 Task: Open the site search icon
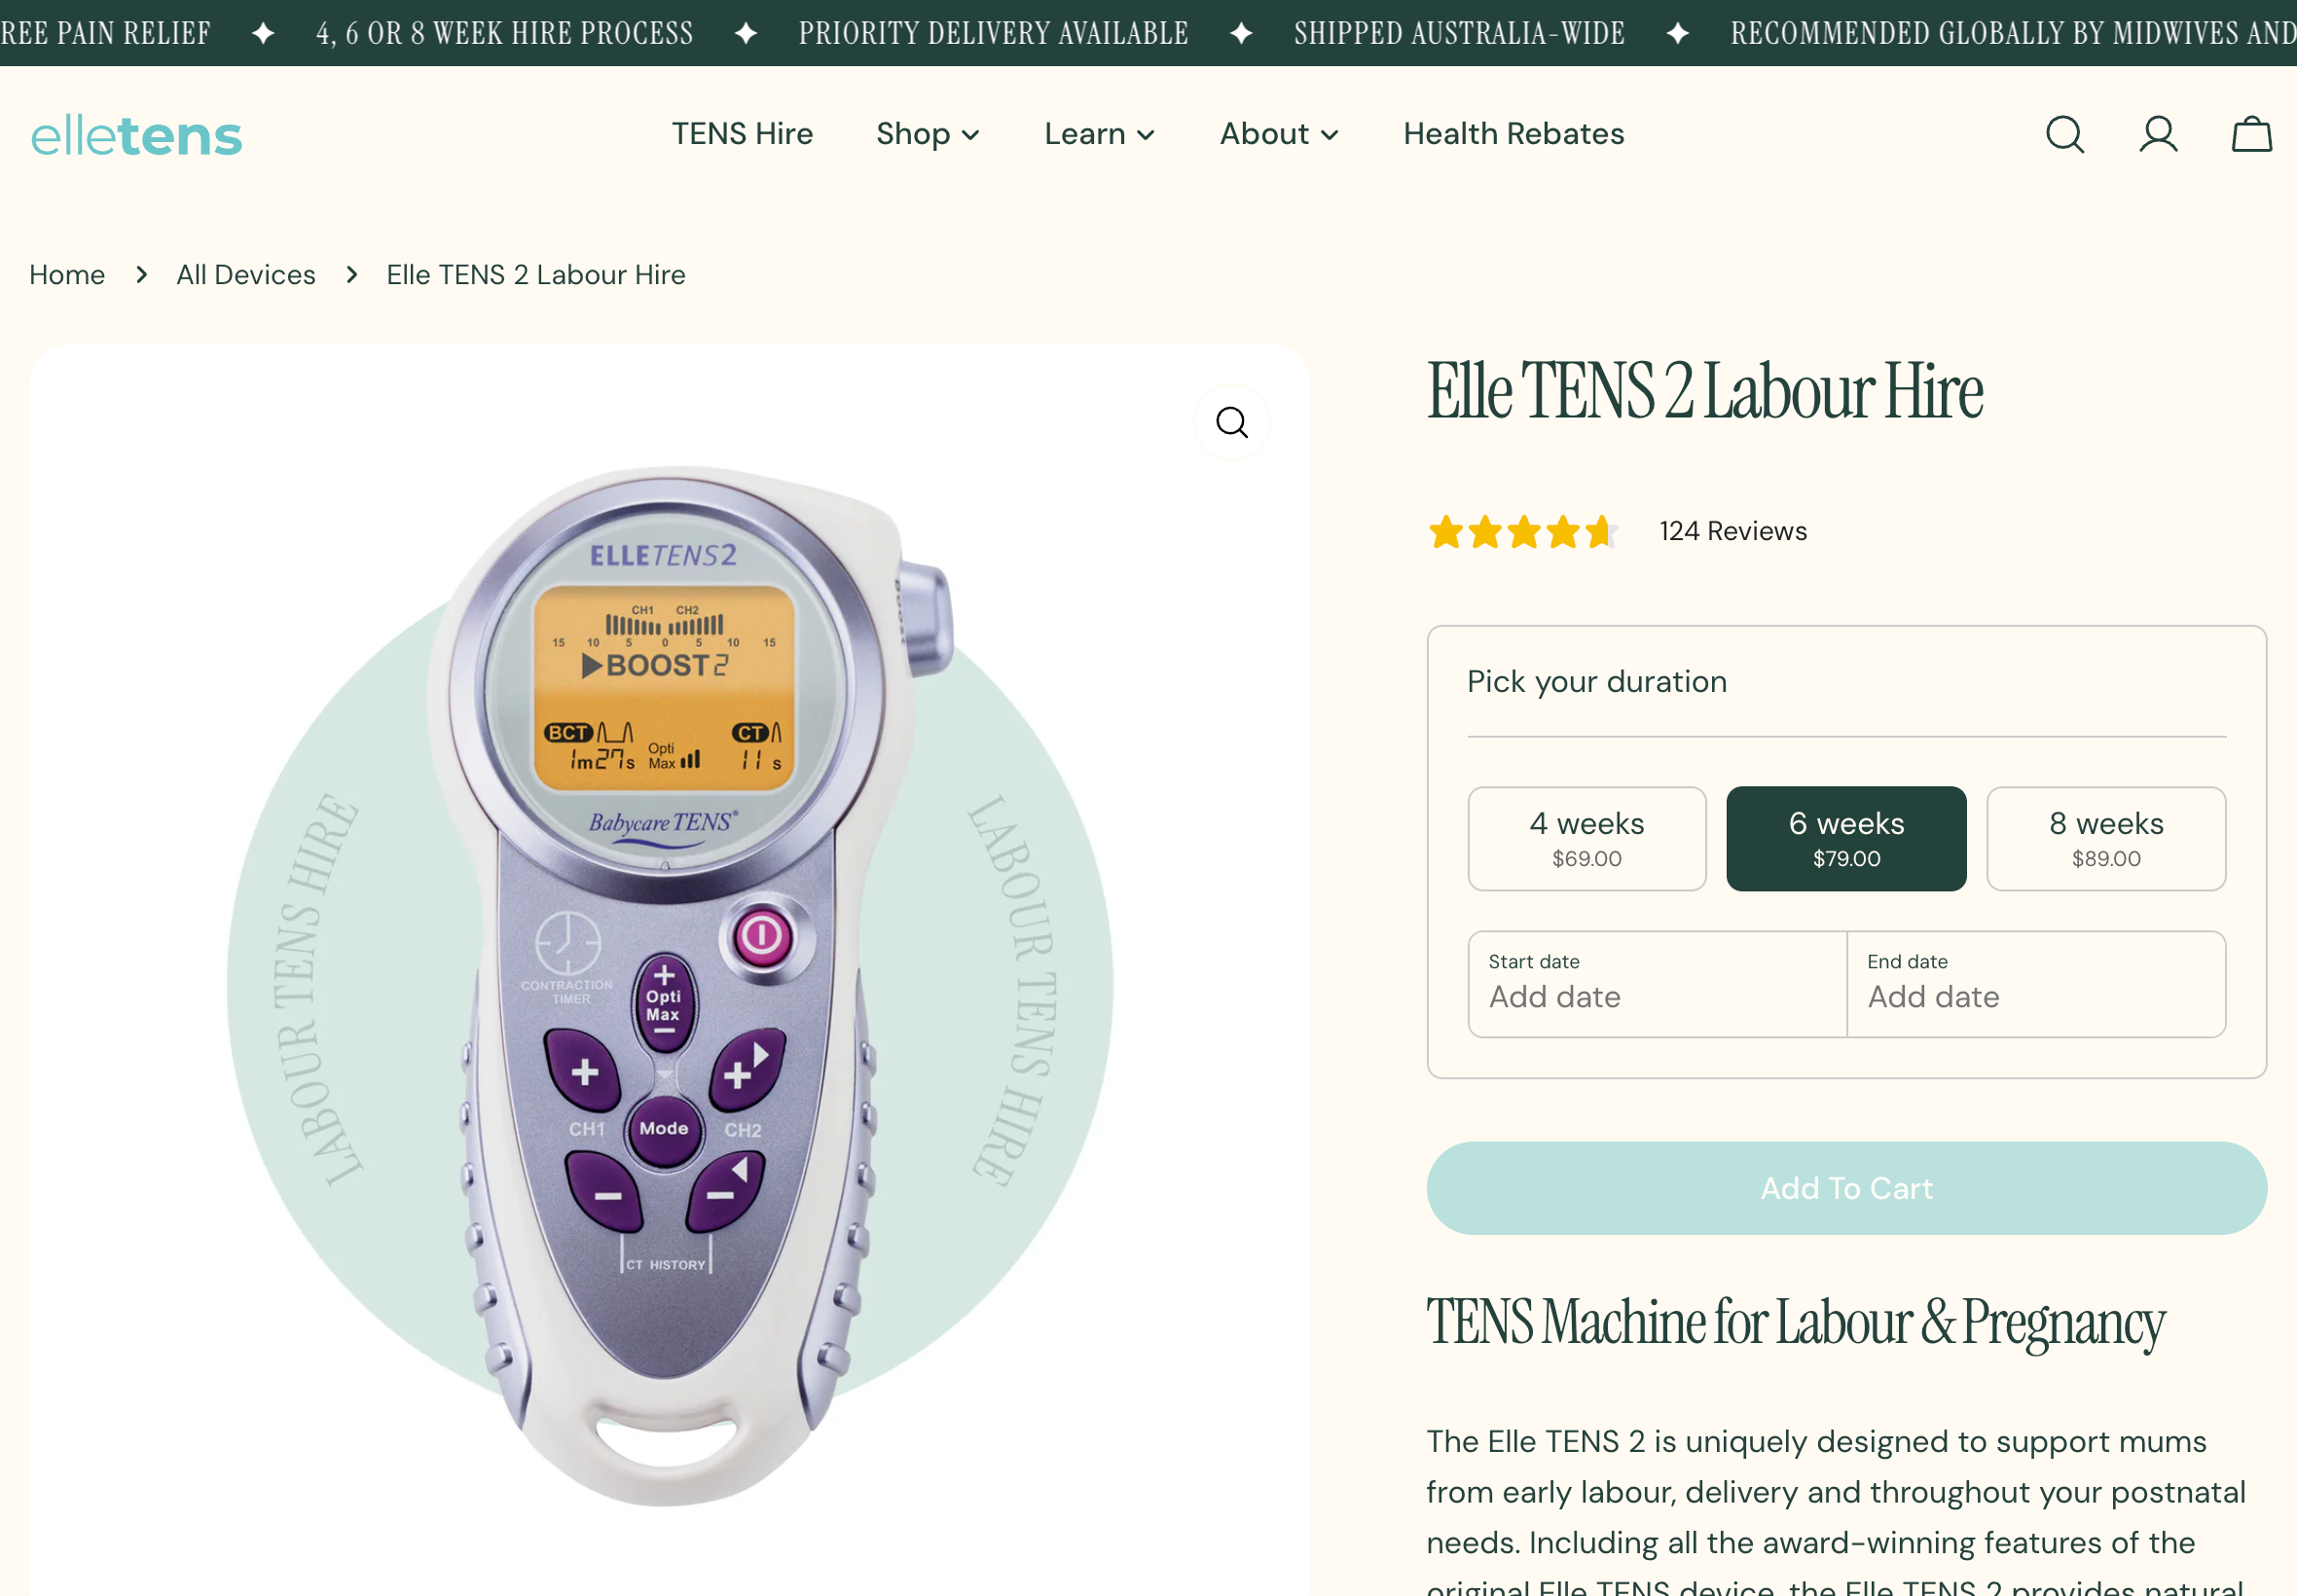point(2064,134)
